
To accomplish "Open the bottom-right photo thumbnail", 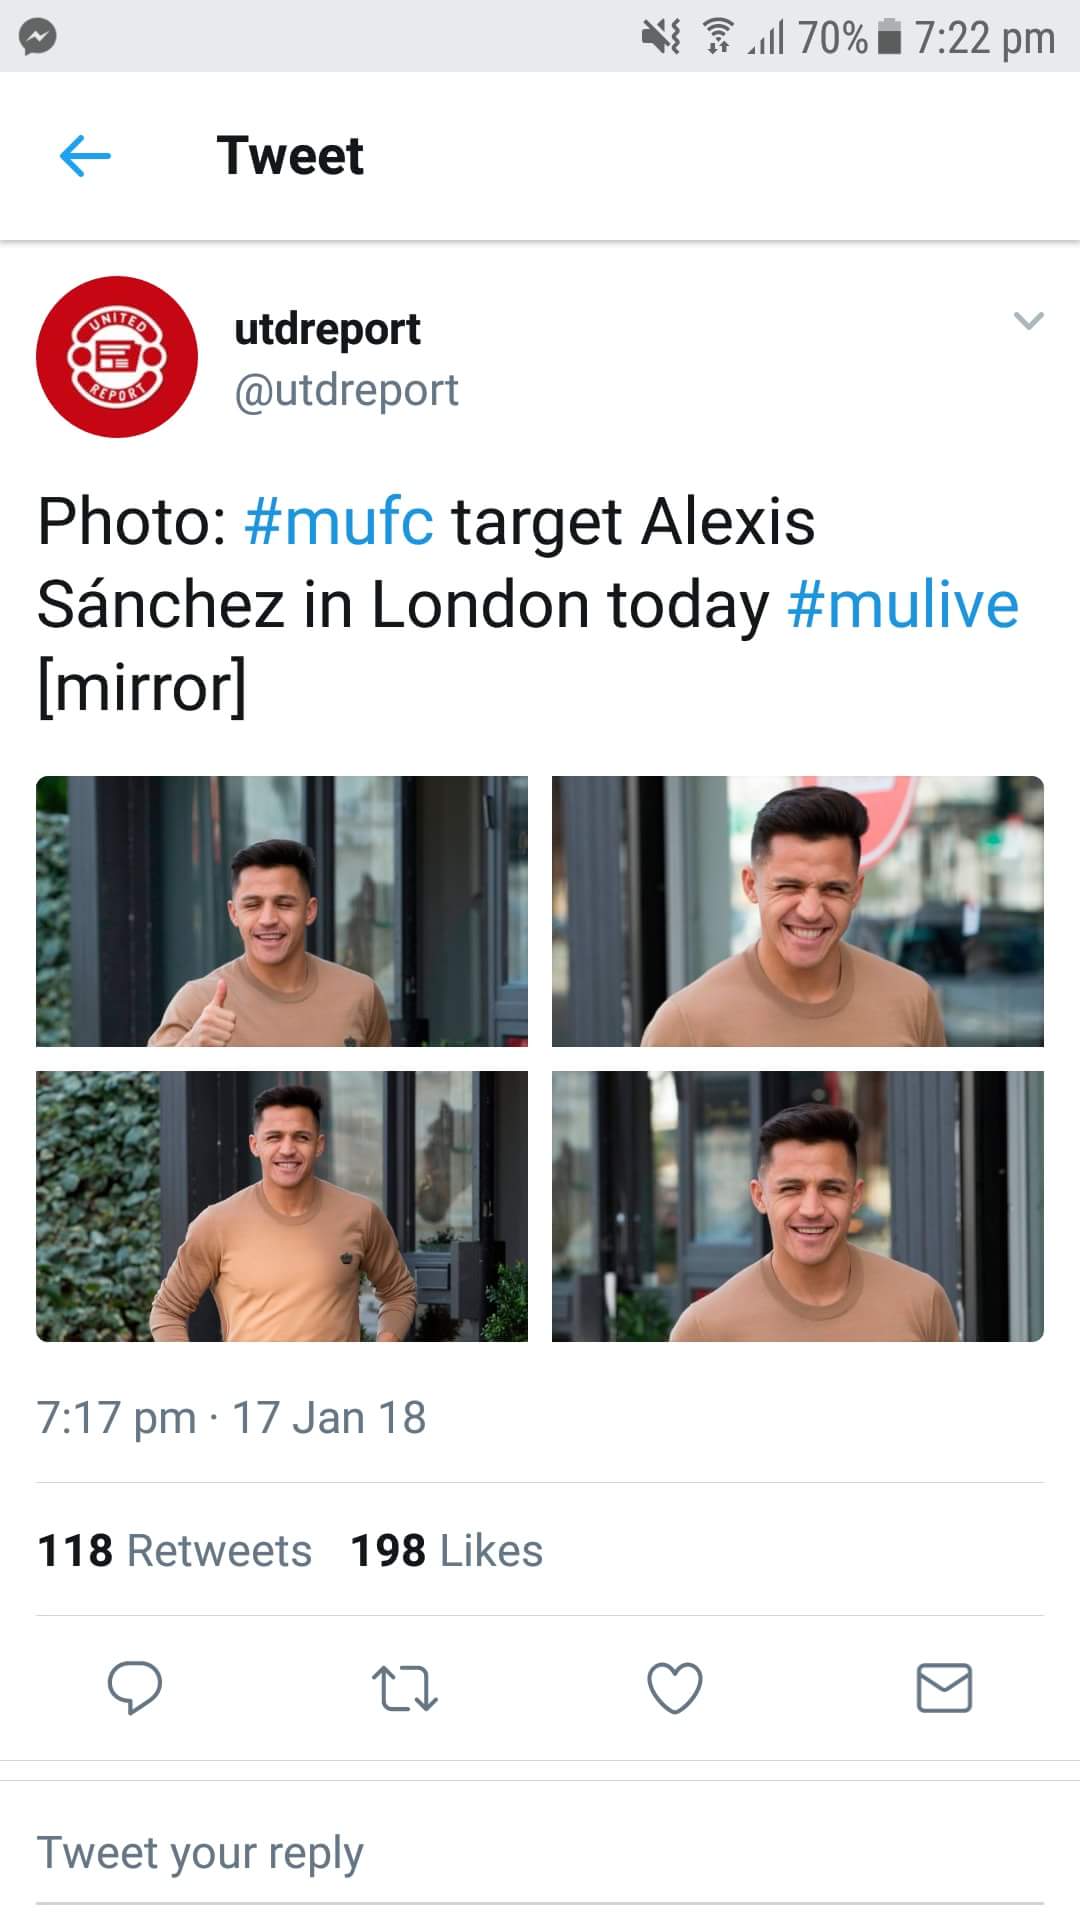I will point(797,1206).
